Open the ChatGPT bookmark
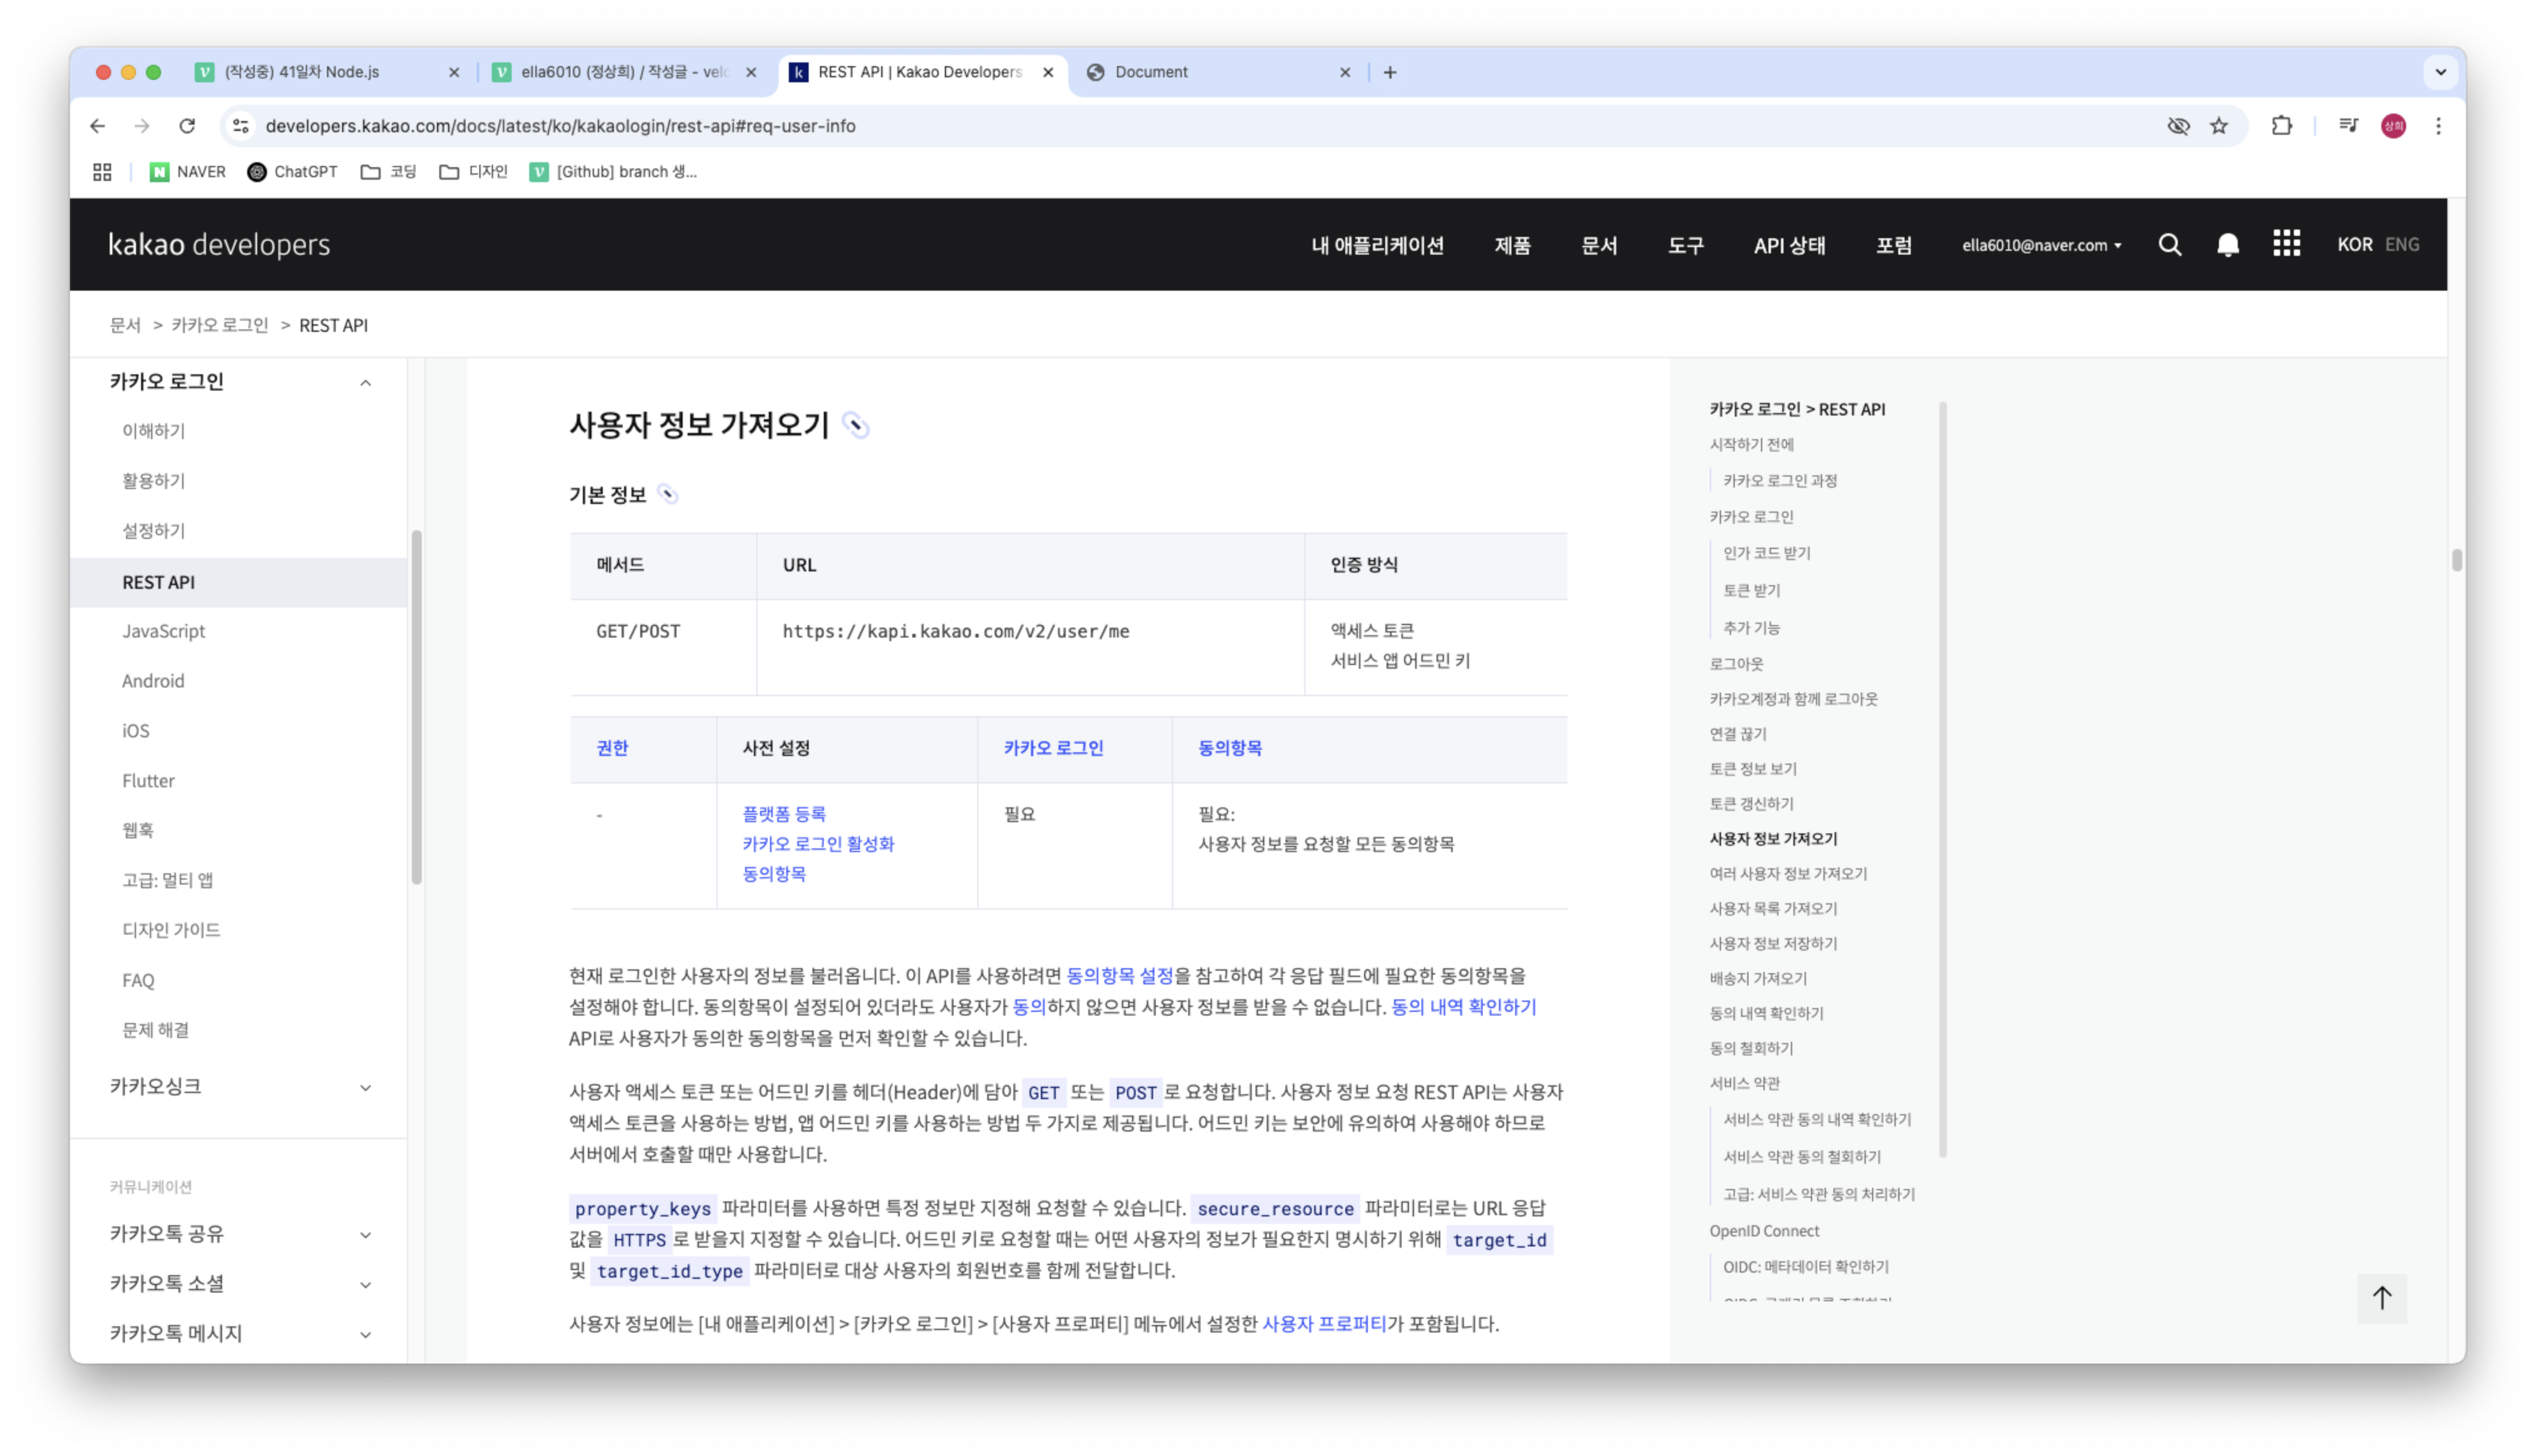This screenshot has height=1456, width=2536. click(292, 172)
